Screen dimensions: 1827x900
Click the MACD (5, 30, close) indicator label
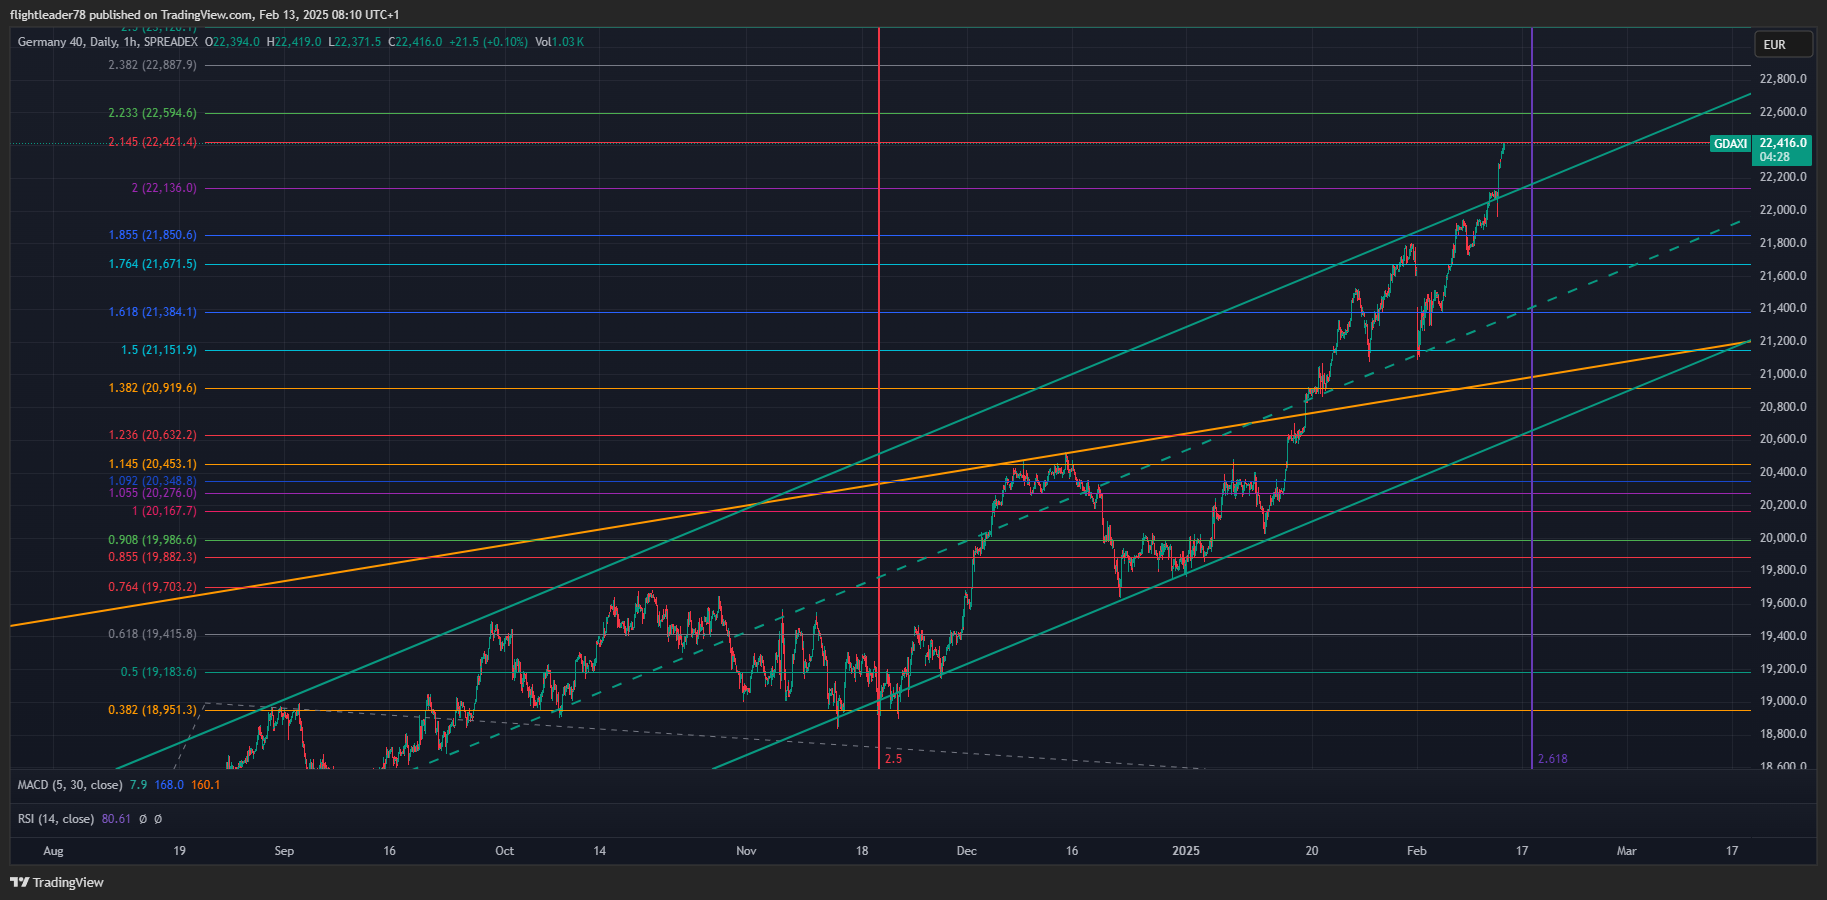tap(70, 785)
